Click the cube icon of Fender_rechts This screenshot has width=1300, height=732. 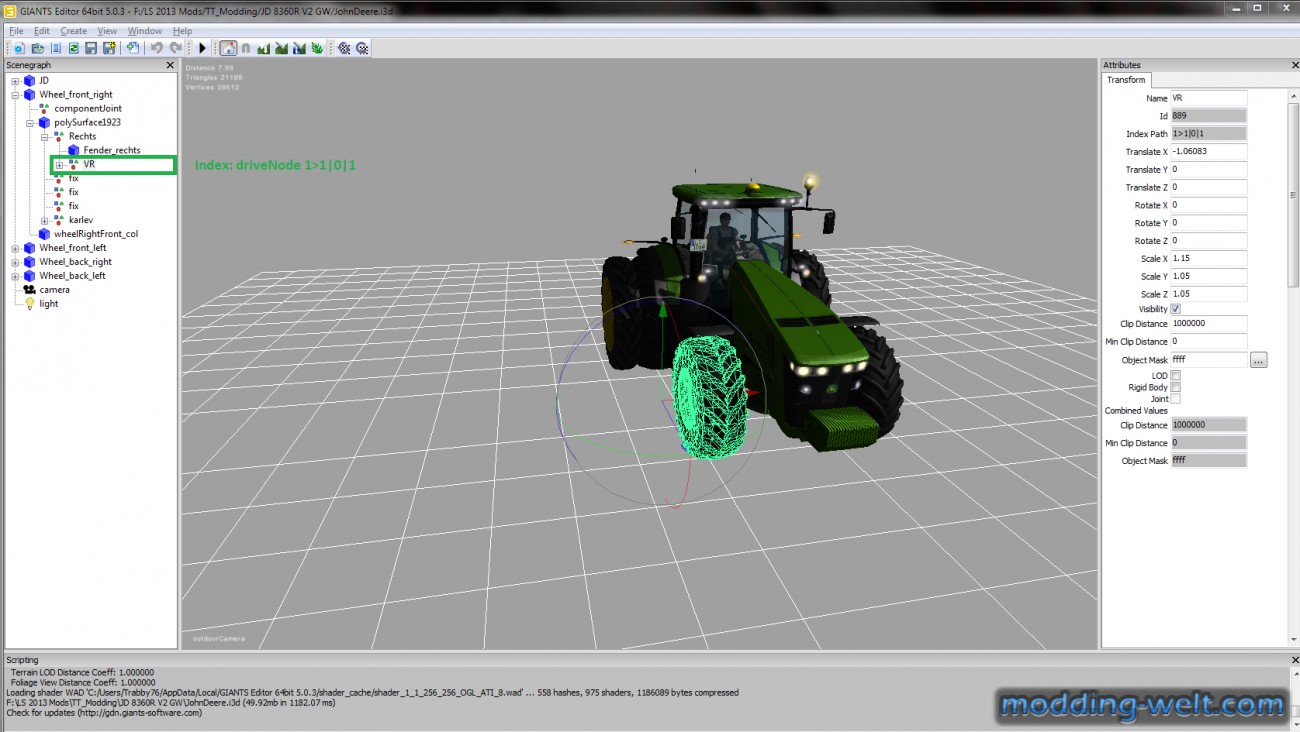tap(74, 151)
